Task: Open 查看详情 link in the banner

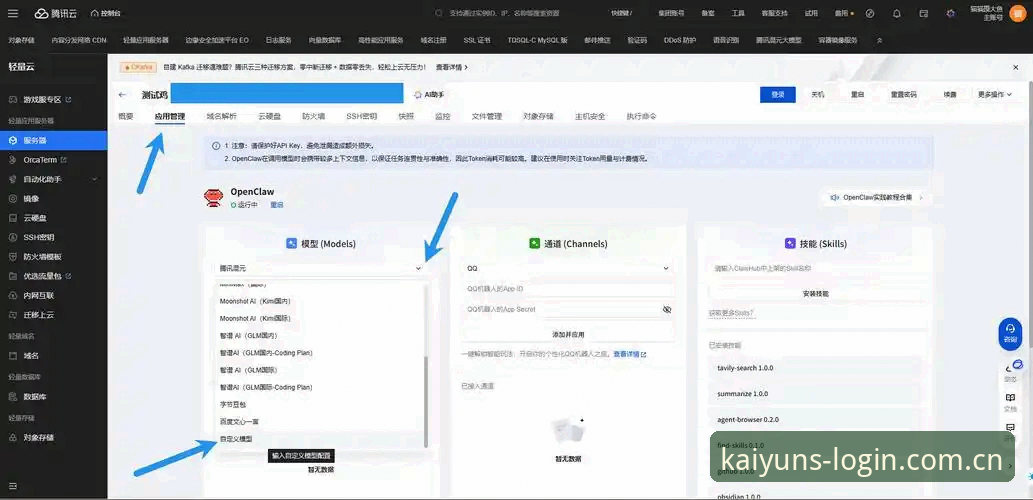Action: [451, 67]
